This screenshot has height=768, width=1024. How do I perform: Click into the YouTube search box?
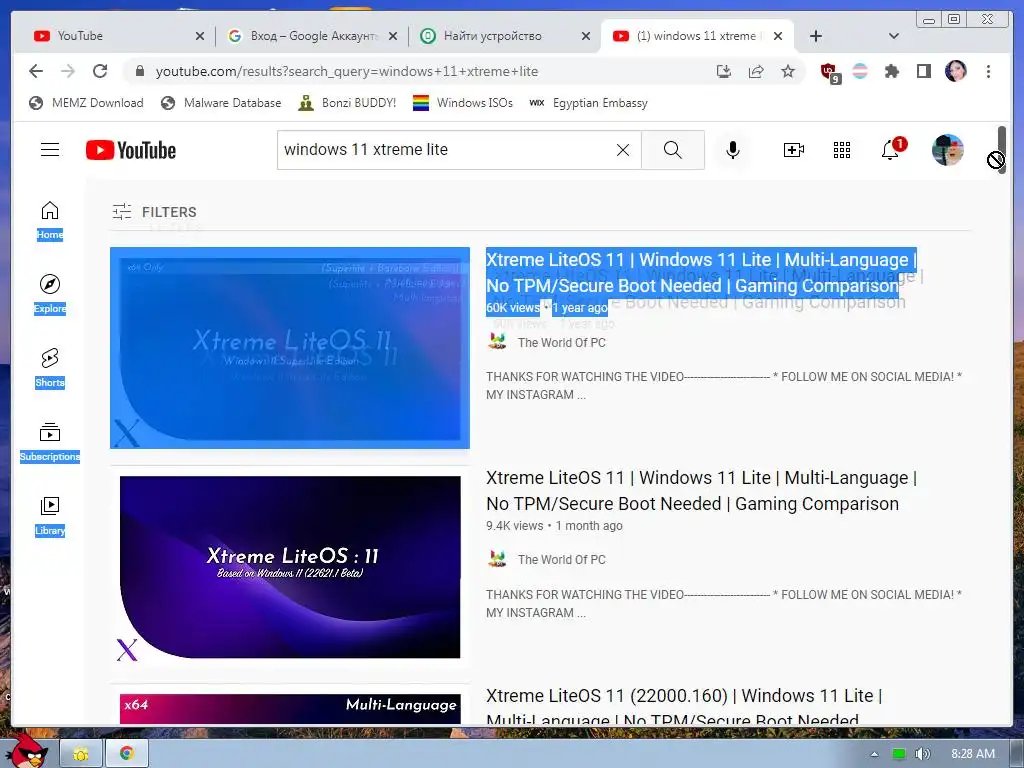444,150
